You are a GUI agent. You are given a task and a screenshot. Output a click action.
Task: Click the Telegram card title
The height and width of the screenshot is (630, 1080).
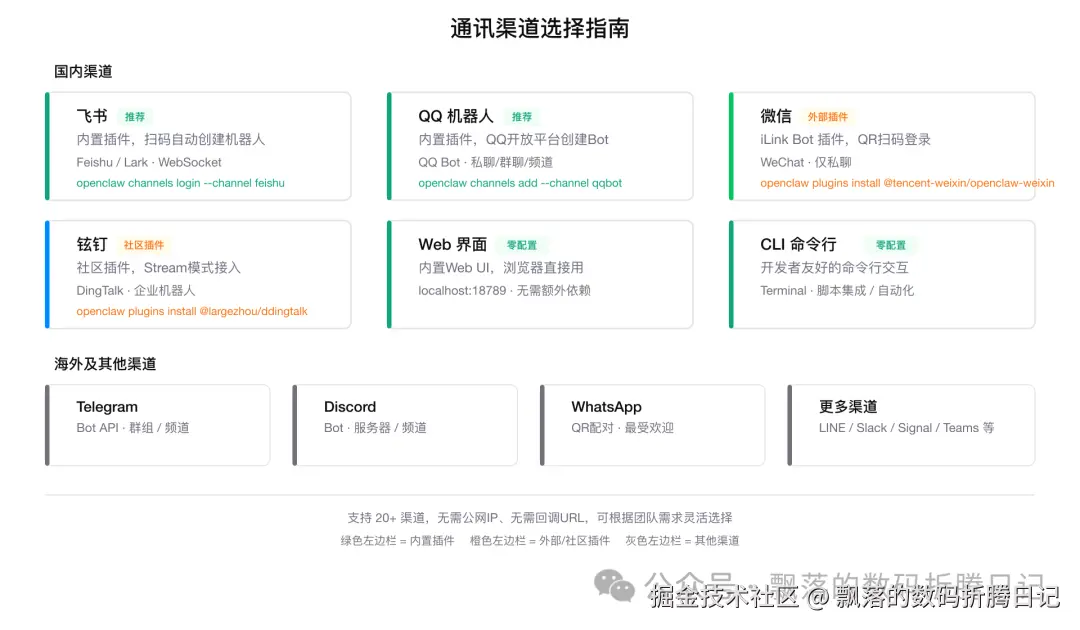click(x=107, y=407)
